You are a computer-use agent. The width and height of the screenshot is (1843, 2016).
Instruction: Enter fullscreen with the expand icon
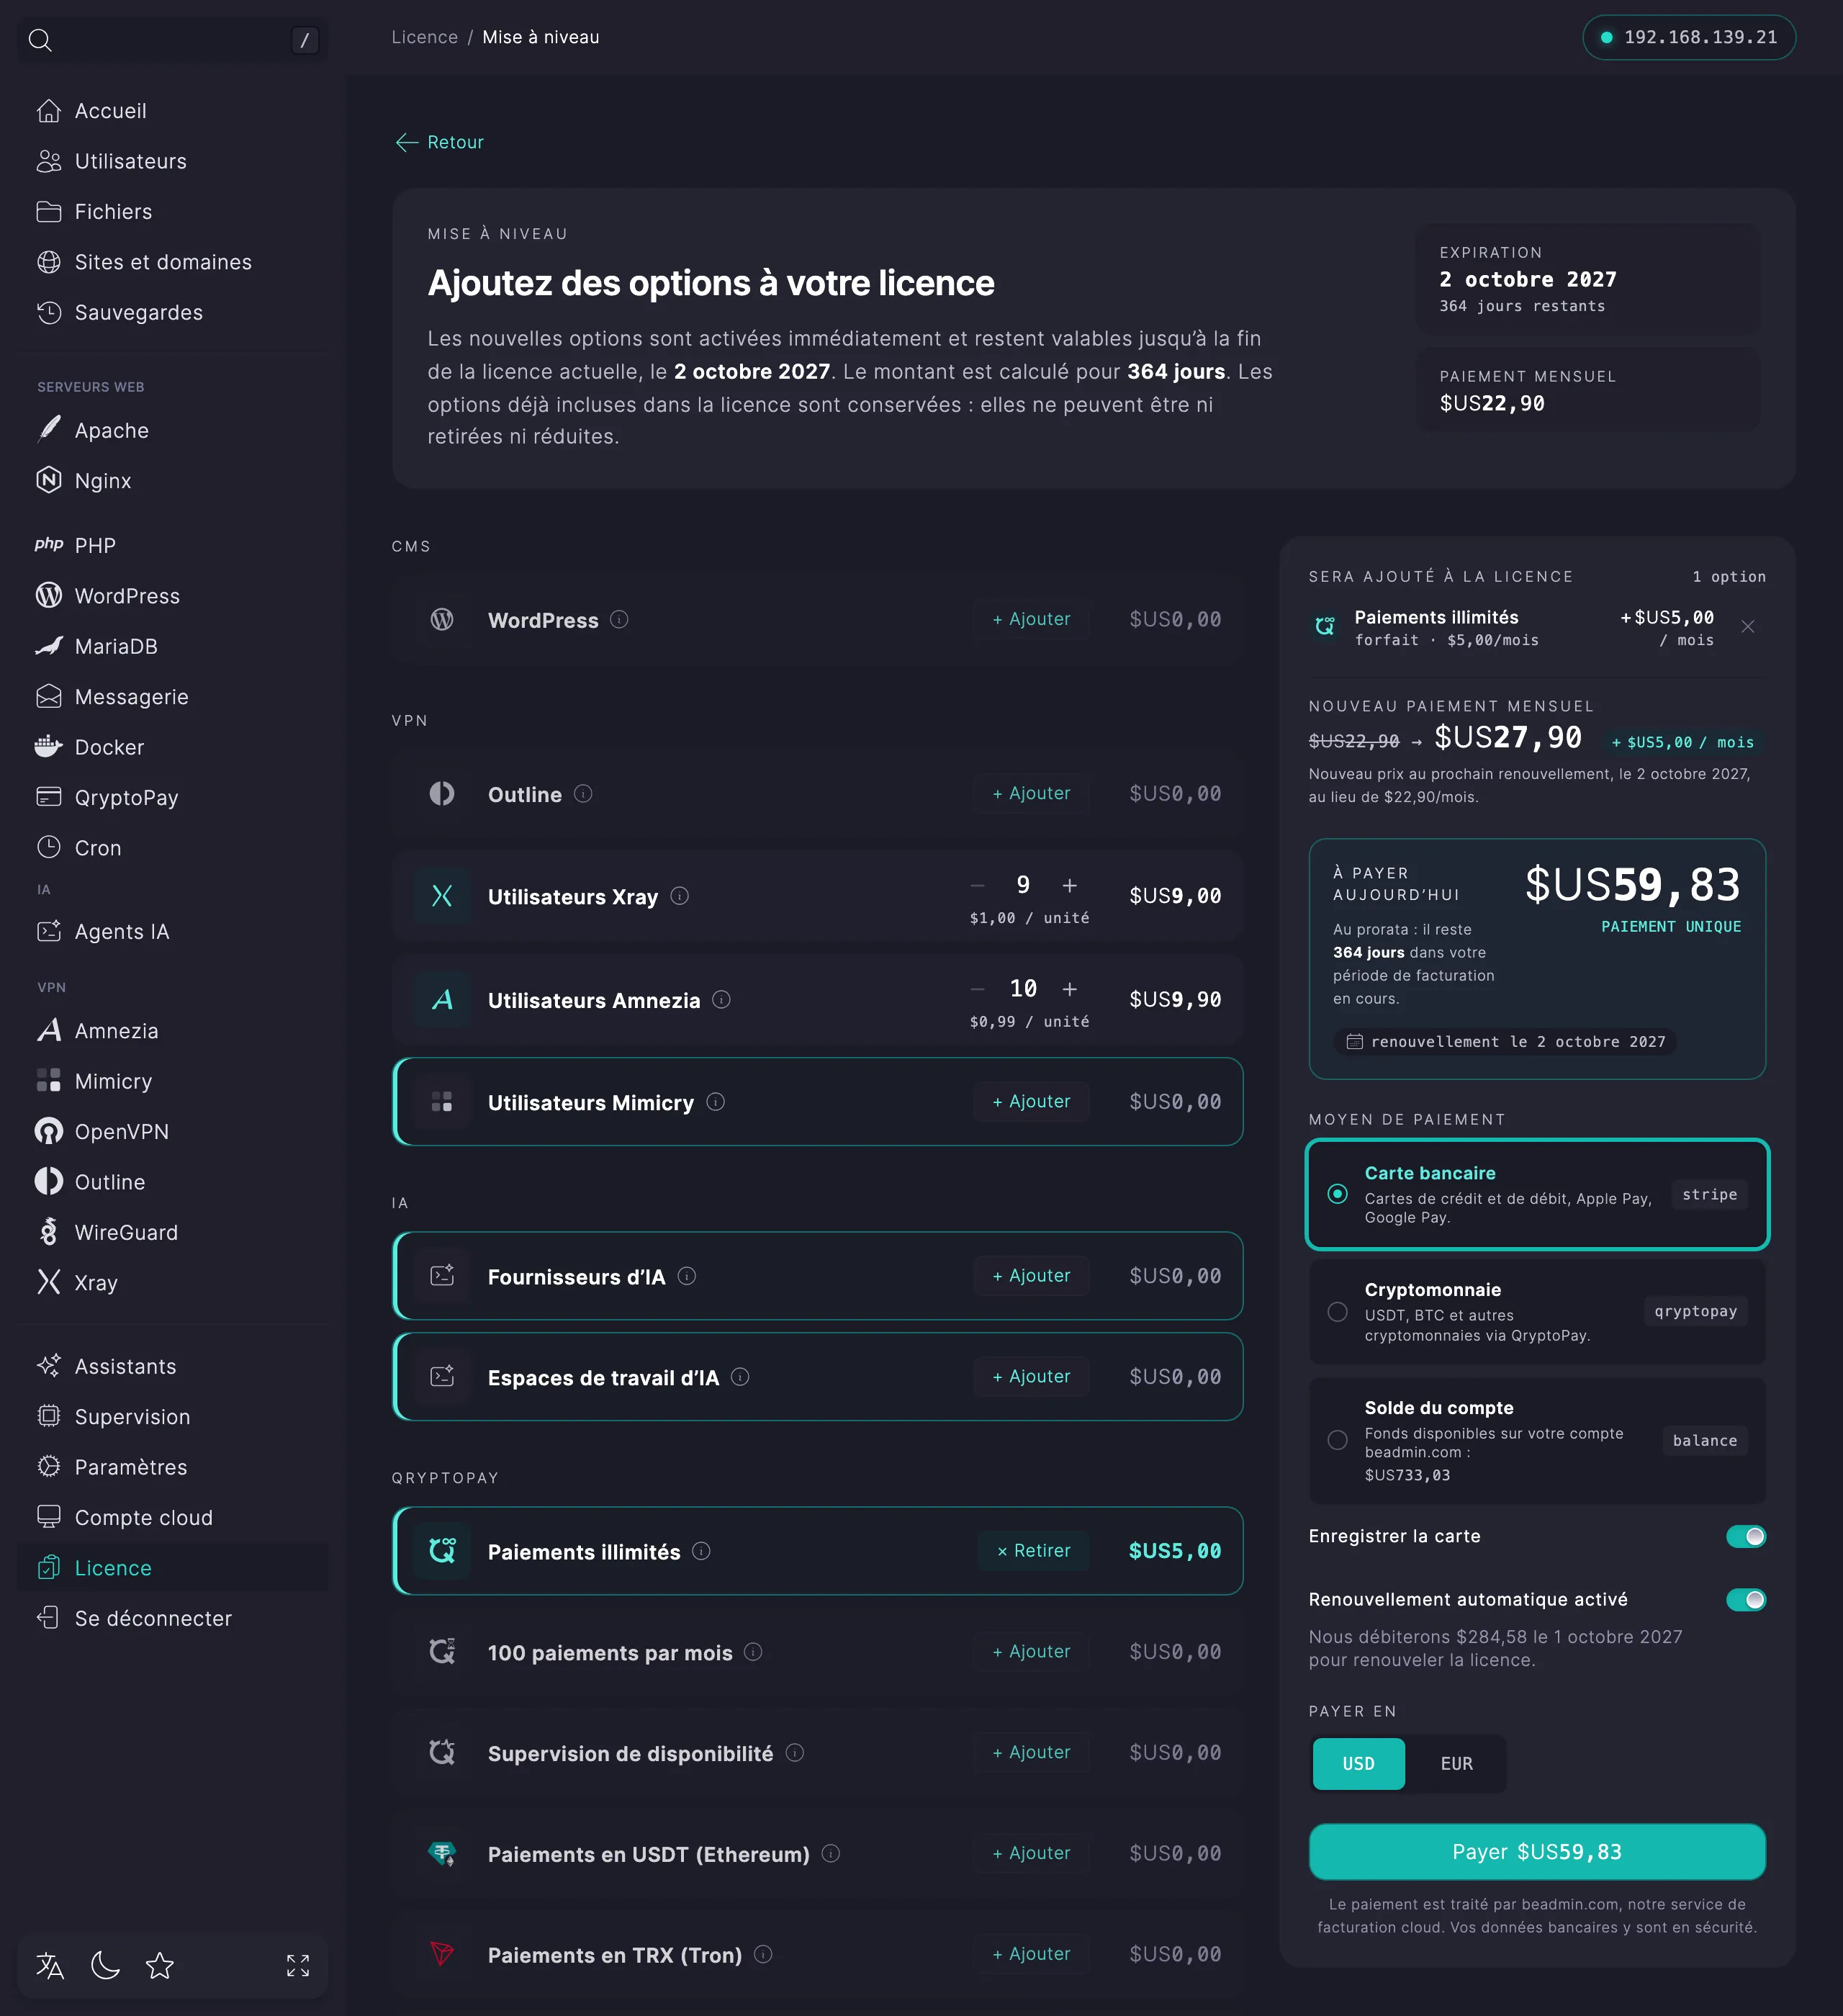(298, 1966)
